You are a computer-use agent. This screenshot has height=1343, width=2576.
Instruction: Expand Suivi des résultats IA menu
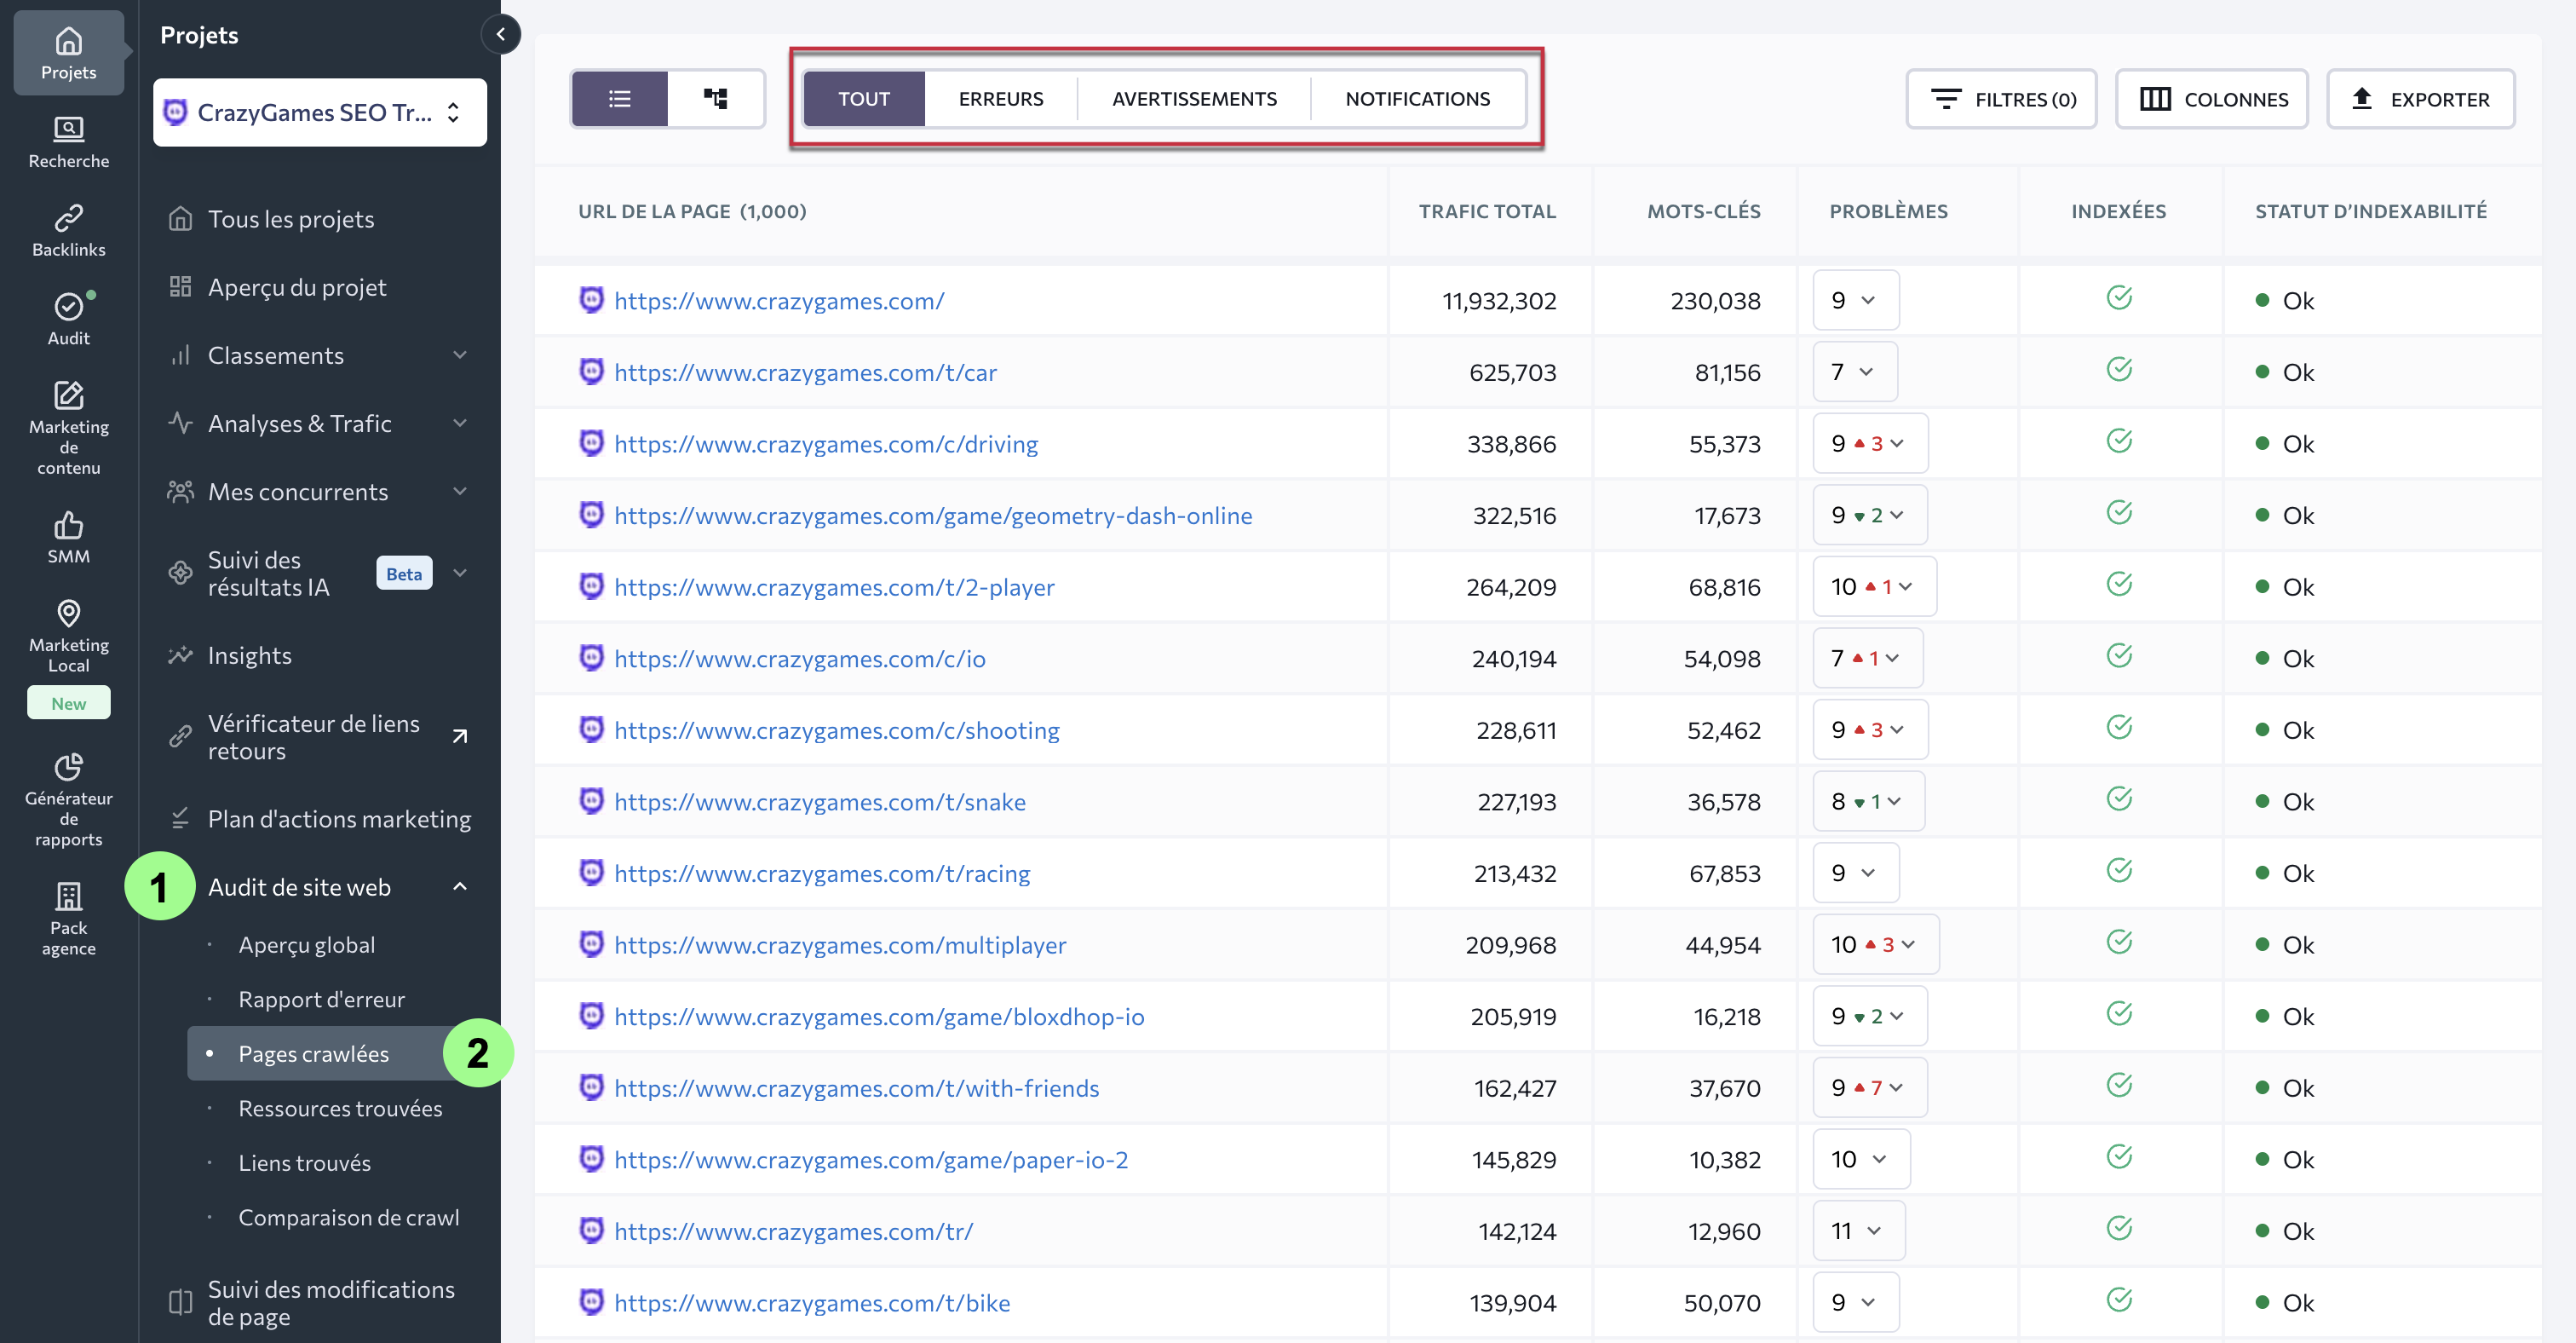[460, 573]
